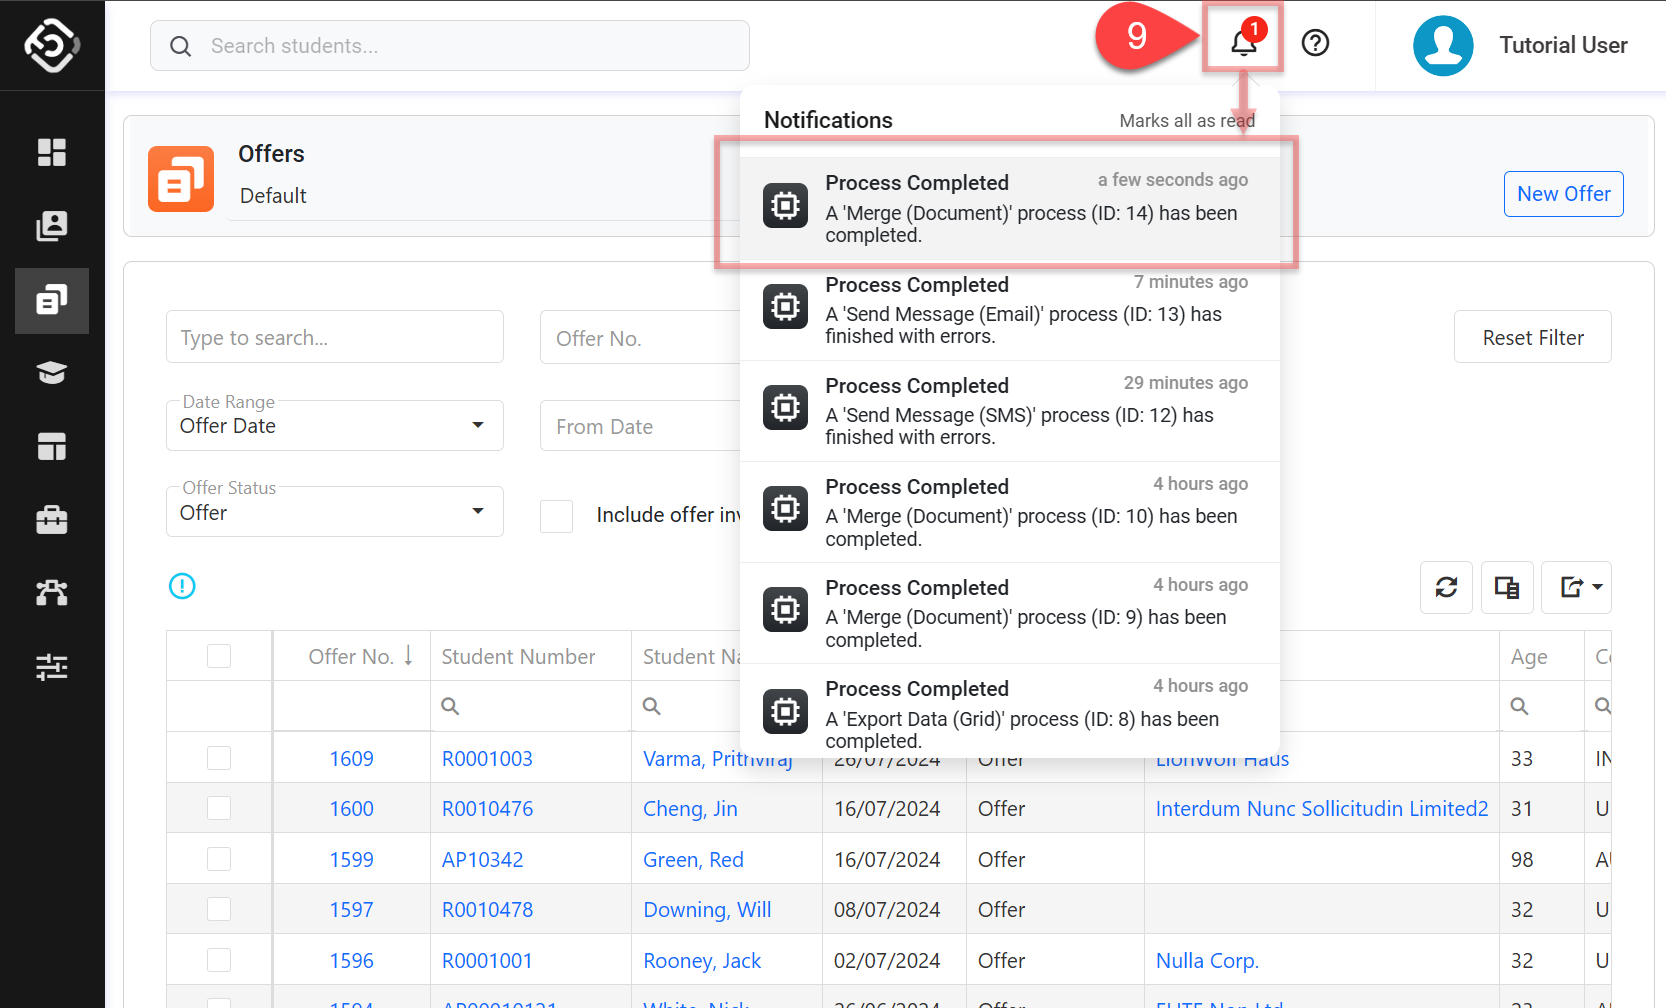Open the help question mark icon
The height and width of the screenshot is (1008, 1666).
coord(1315,43)
